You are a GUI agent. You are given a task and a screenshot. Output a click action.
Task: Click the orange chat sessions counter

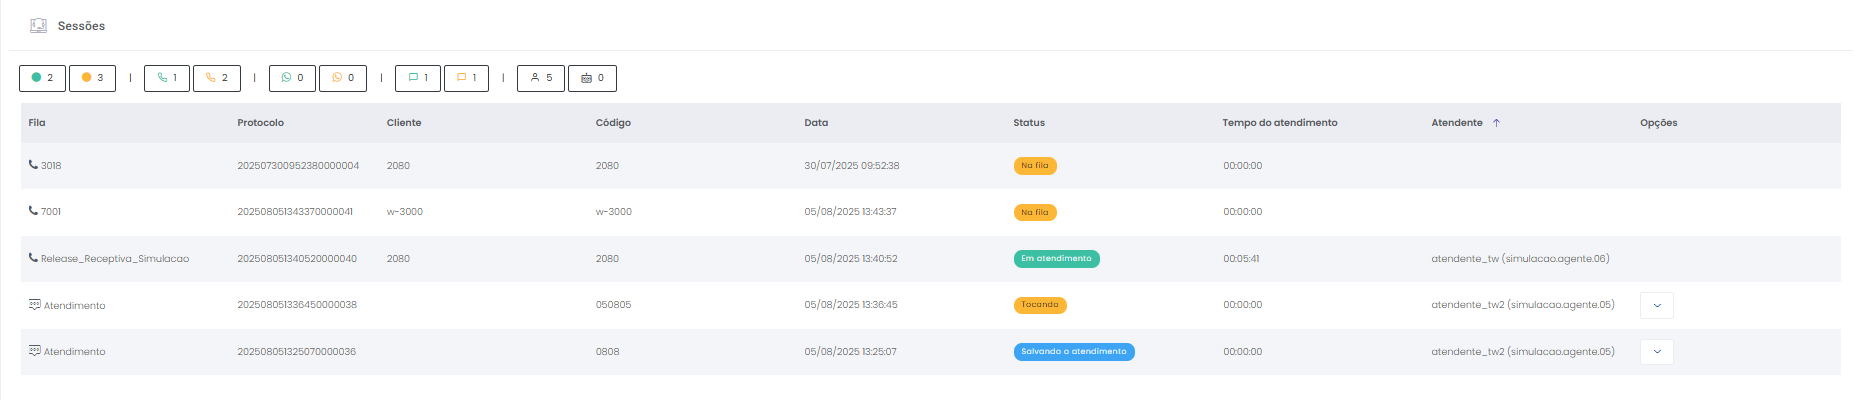pyautogui.click(x=466, y=78)
